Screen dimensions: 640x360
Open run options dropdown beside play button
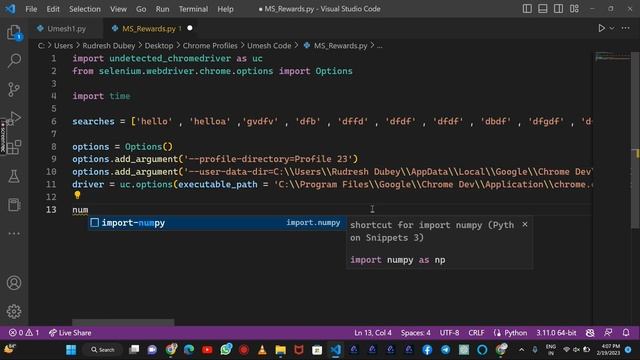pos(612,28)
